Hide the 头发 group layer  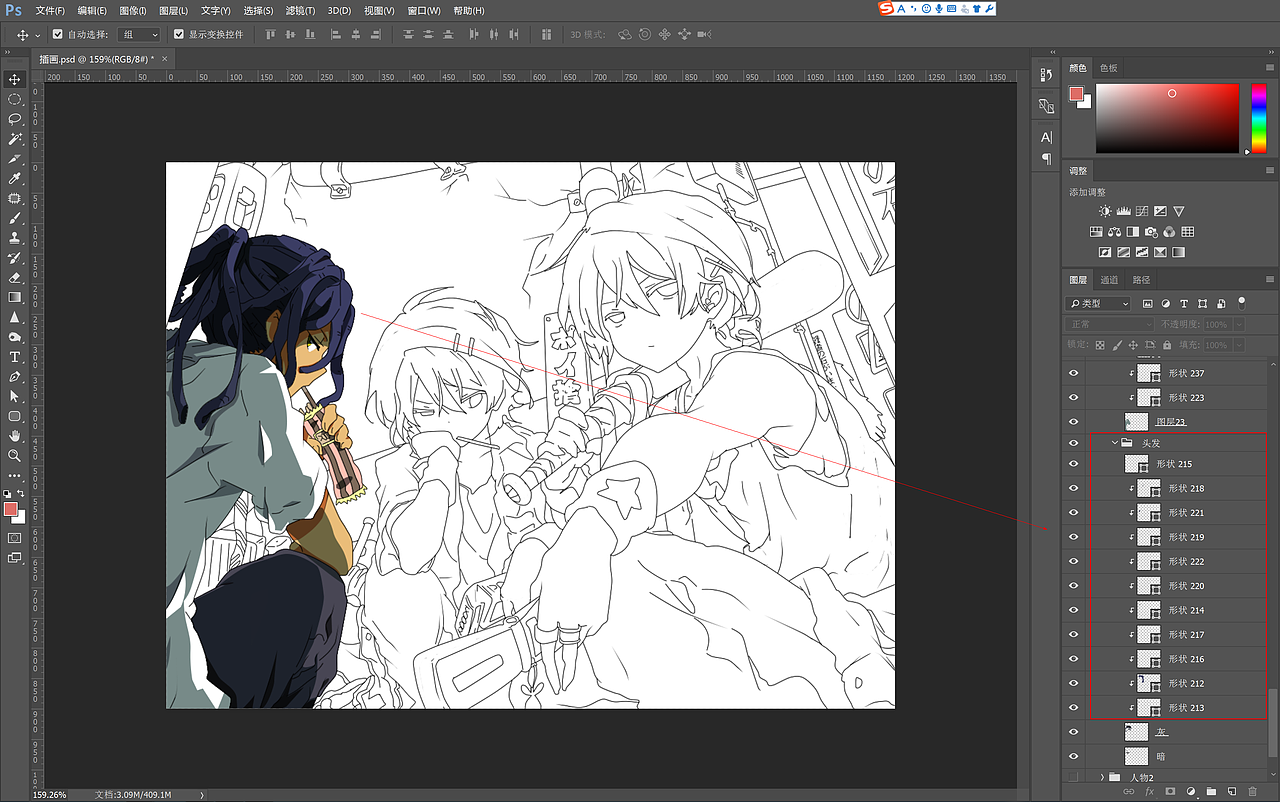(x=1074, y=442)
